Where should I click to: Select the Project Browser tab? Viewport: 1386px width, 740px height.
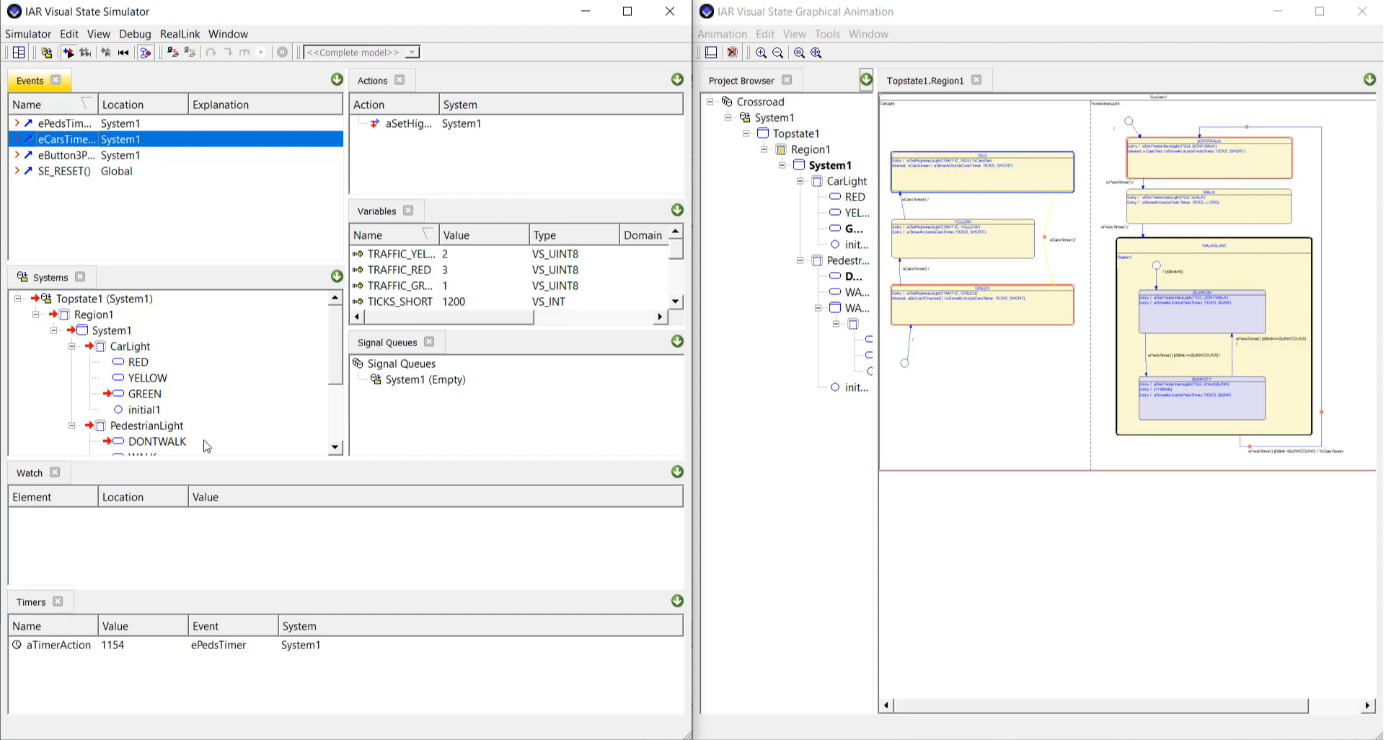point(741,80)
